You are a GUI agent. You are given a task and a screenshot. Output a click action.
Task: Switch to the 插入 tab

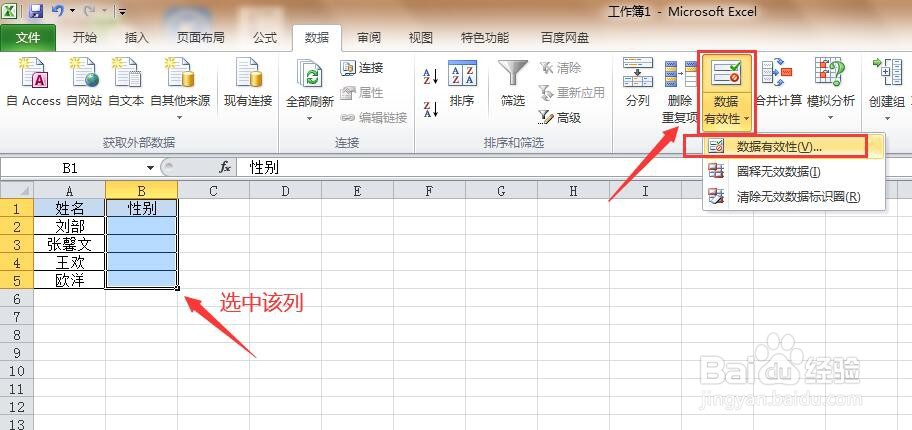(x=137, y=38)
